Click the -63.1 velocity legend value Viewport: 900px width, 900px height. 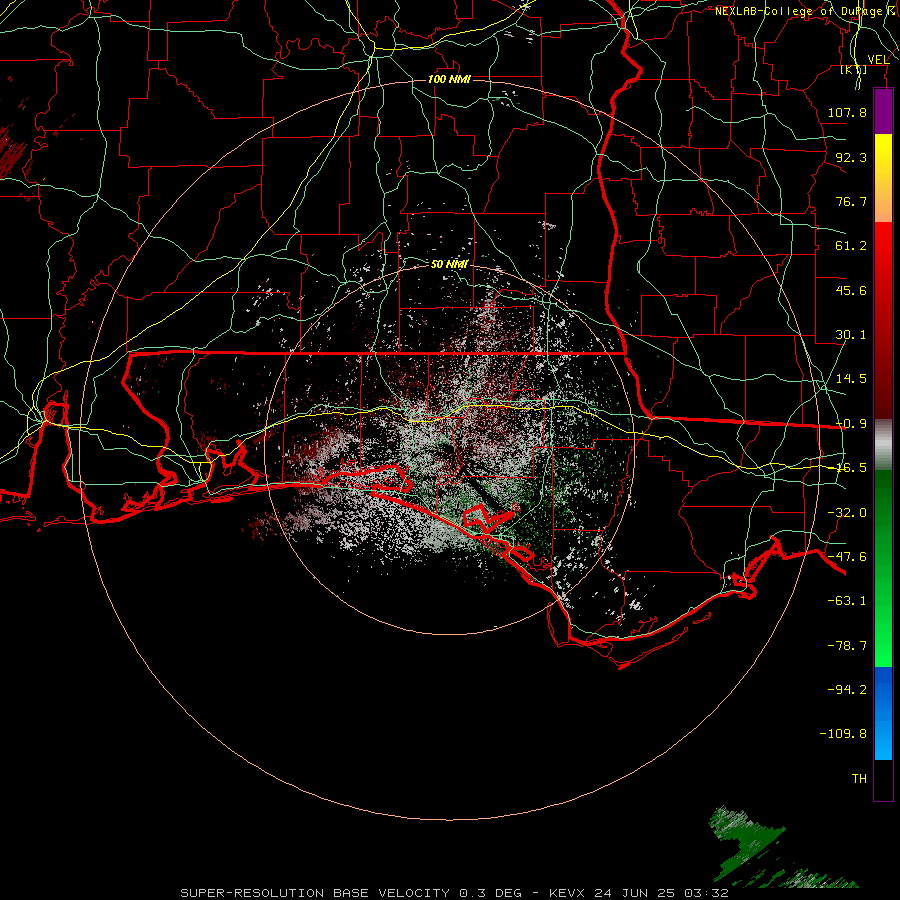847,601
